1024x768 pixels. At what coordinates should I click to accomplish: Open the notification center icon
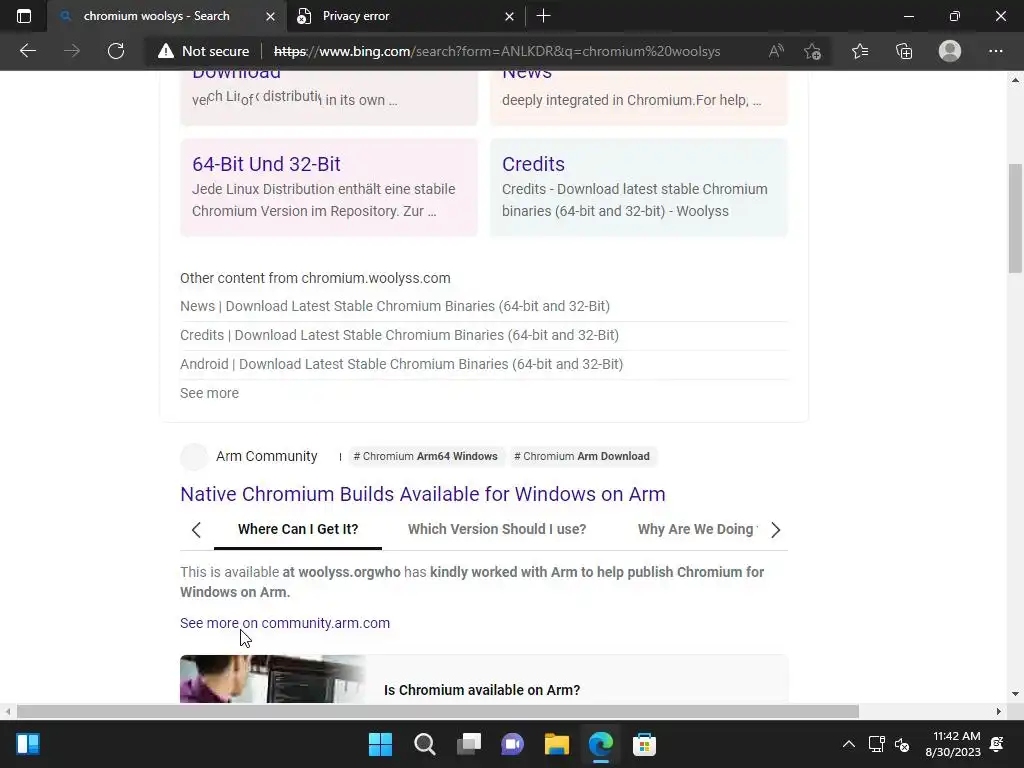click(997, 744)
